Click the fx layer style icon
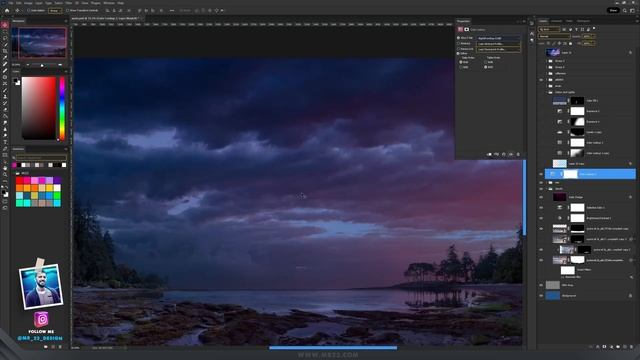 (598, 347)
